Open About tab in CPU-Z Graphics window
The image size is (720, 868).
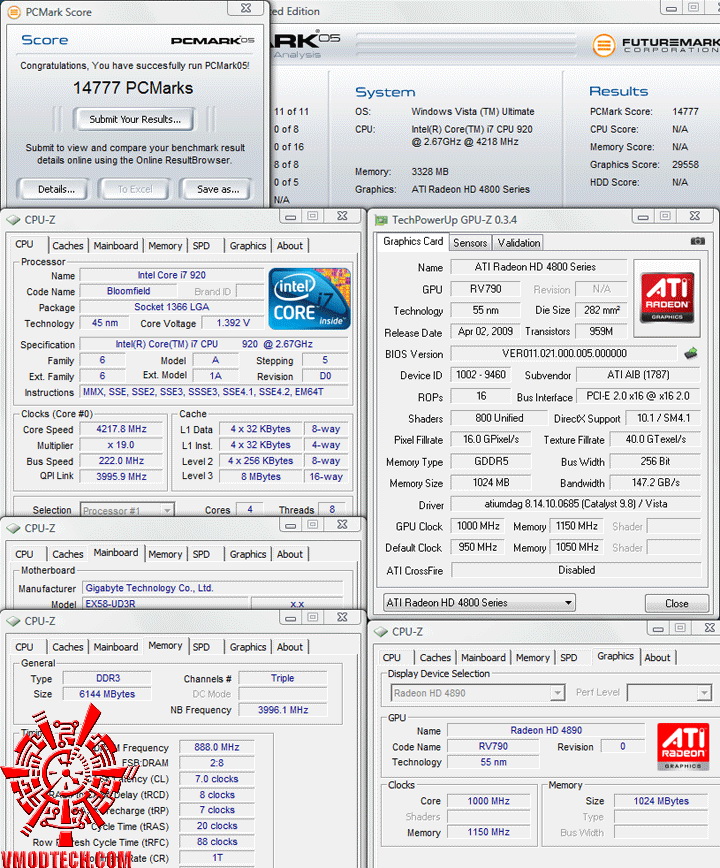click(657, 658)
